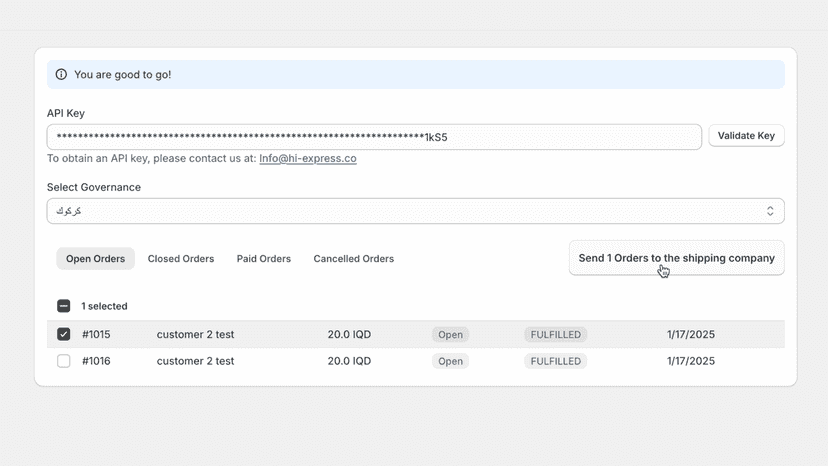Open the Info@hi-express.co email link
The height and width of the screenshot is (466, 828).
coord(308,159)
